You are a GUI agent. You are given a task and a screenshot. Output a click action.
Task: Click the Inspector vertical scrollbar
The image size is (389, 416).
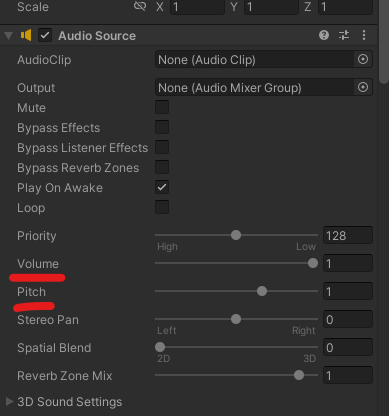click(x=384, y=42)
